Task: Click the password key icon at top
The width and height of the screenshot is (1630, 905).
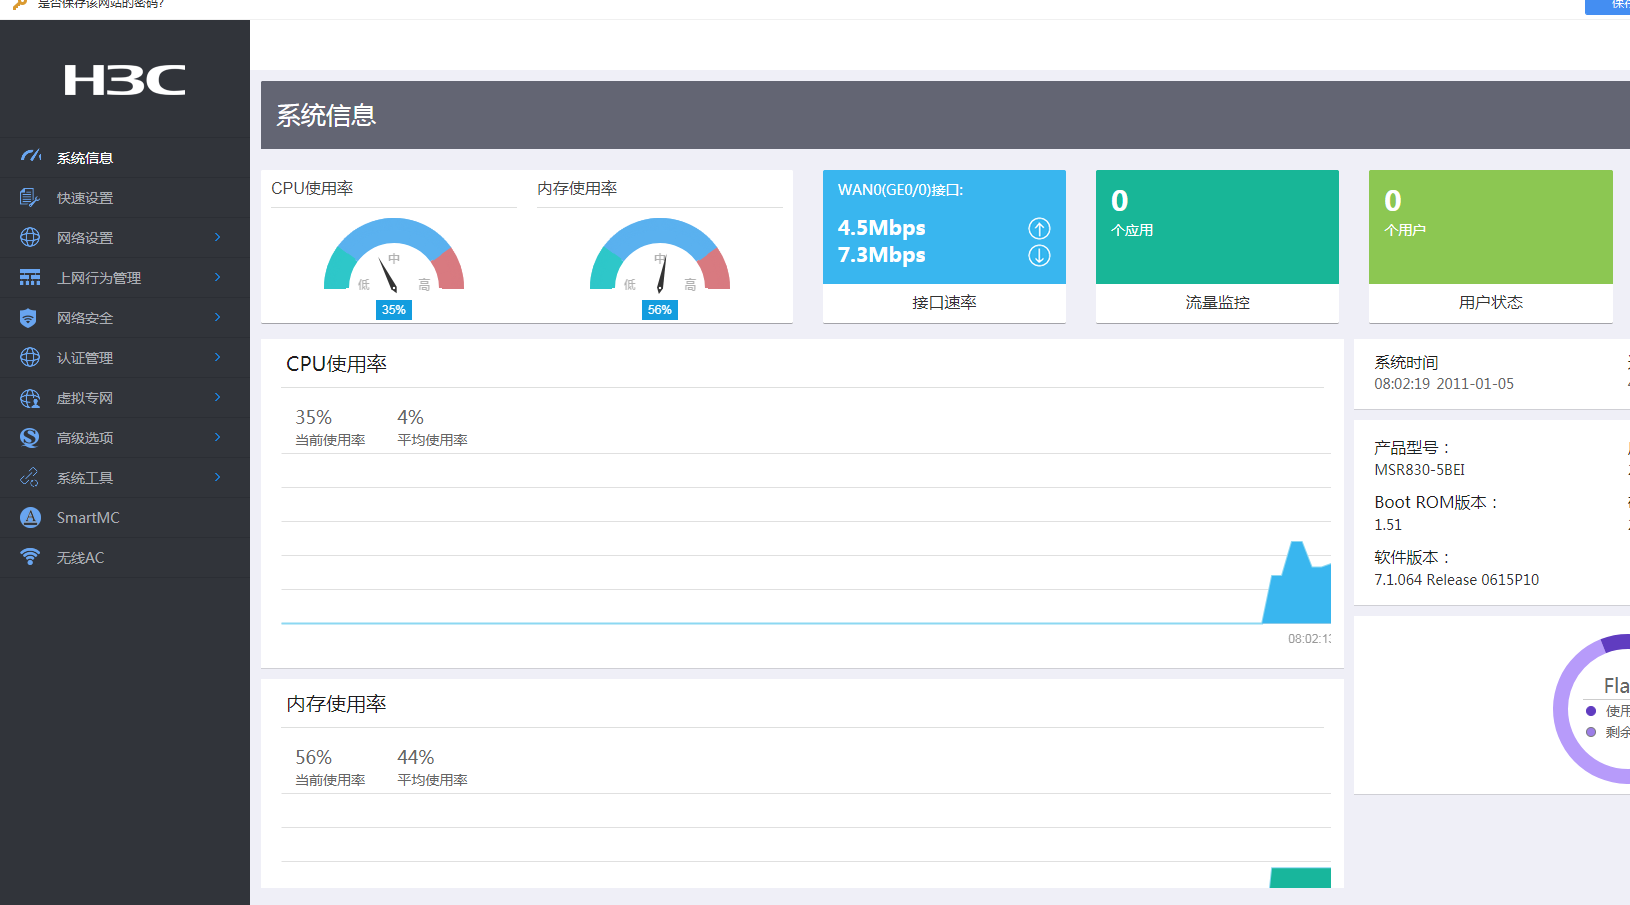Action: 19,5
